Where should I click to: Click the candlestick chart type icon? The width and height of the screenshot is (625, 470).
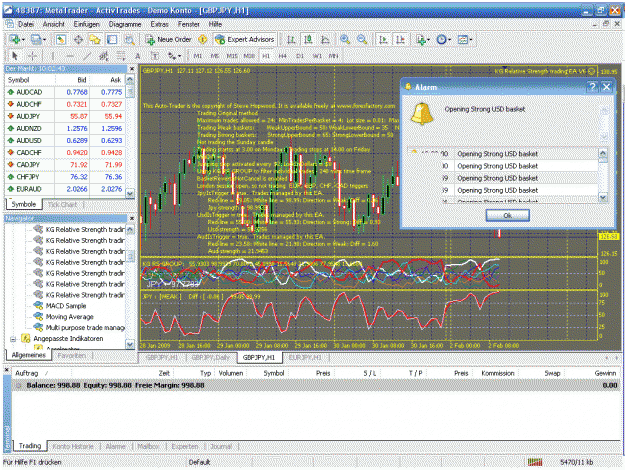coord(308,39)
